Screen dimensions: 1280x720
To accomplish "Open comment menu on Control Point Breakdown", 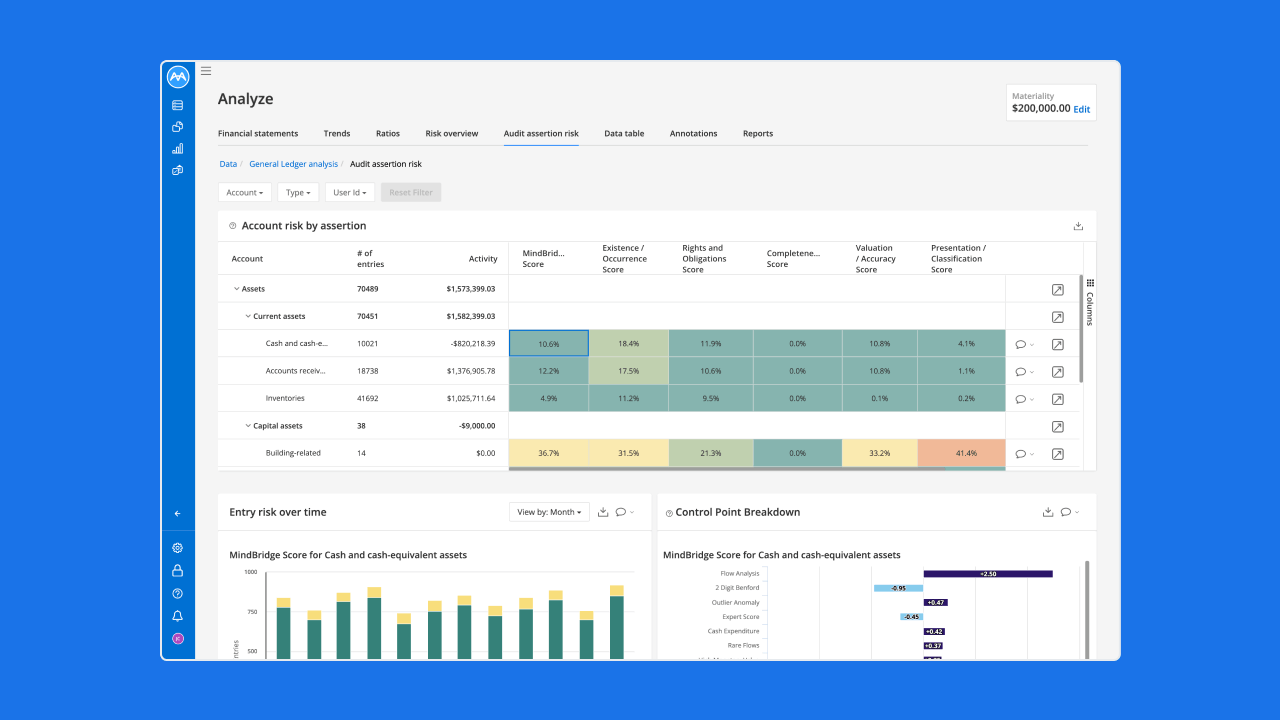I will pos(1069,512).
